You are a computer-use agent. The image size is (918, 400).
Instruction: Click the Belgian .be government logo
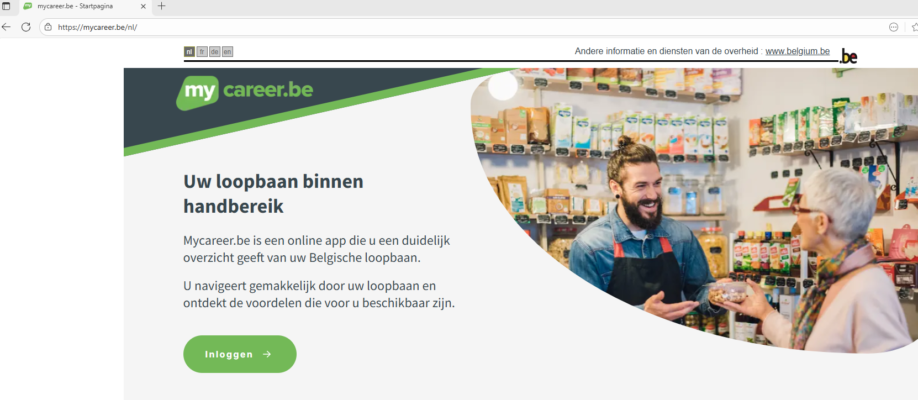(848, 56)
